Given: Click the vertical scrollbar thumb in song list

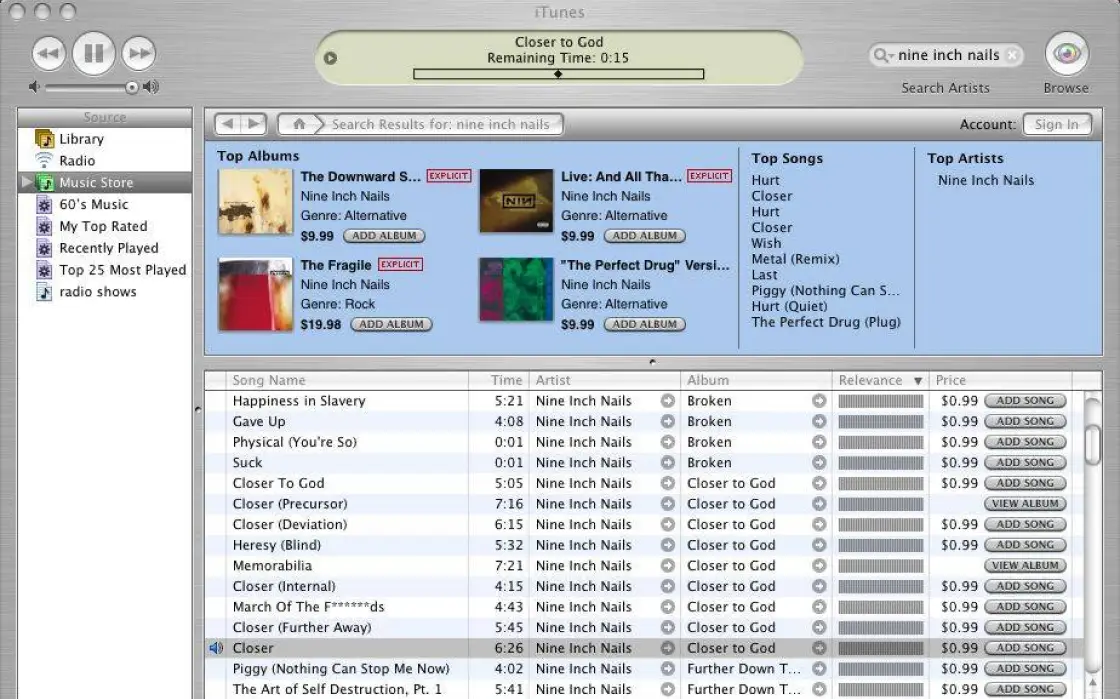Looking at the screenshot, I should pos(1092,443).
